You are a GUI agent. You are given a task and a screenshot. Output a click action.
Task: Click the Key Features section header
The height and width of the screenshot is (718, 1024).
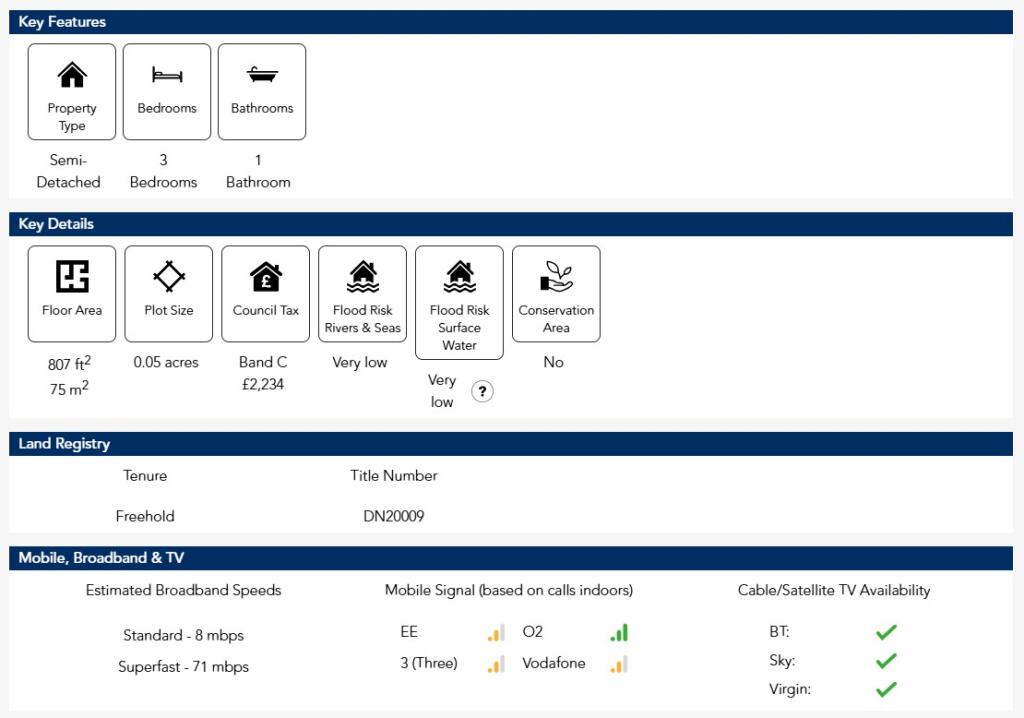click(x=62, y=22)
